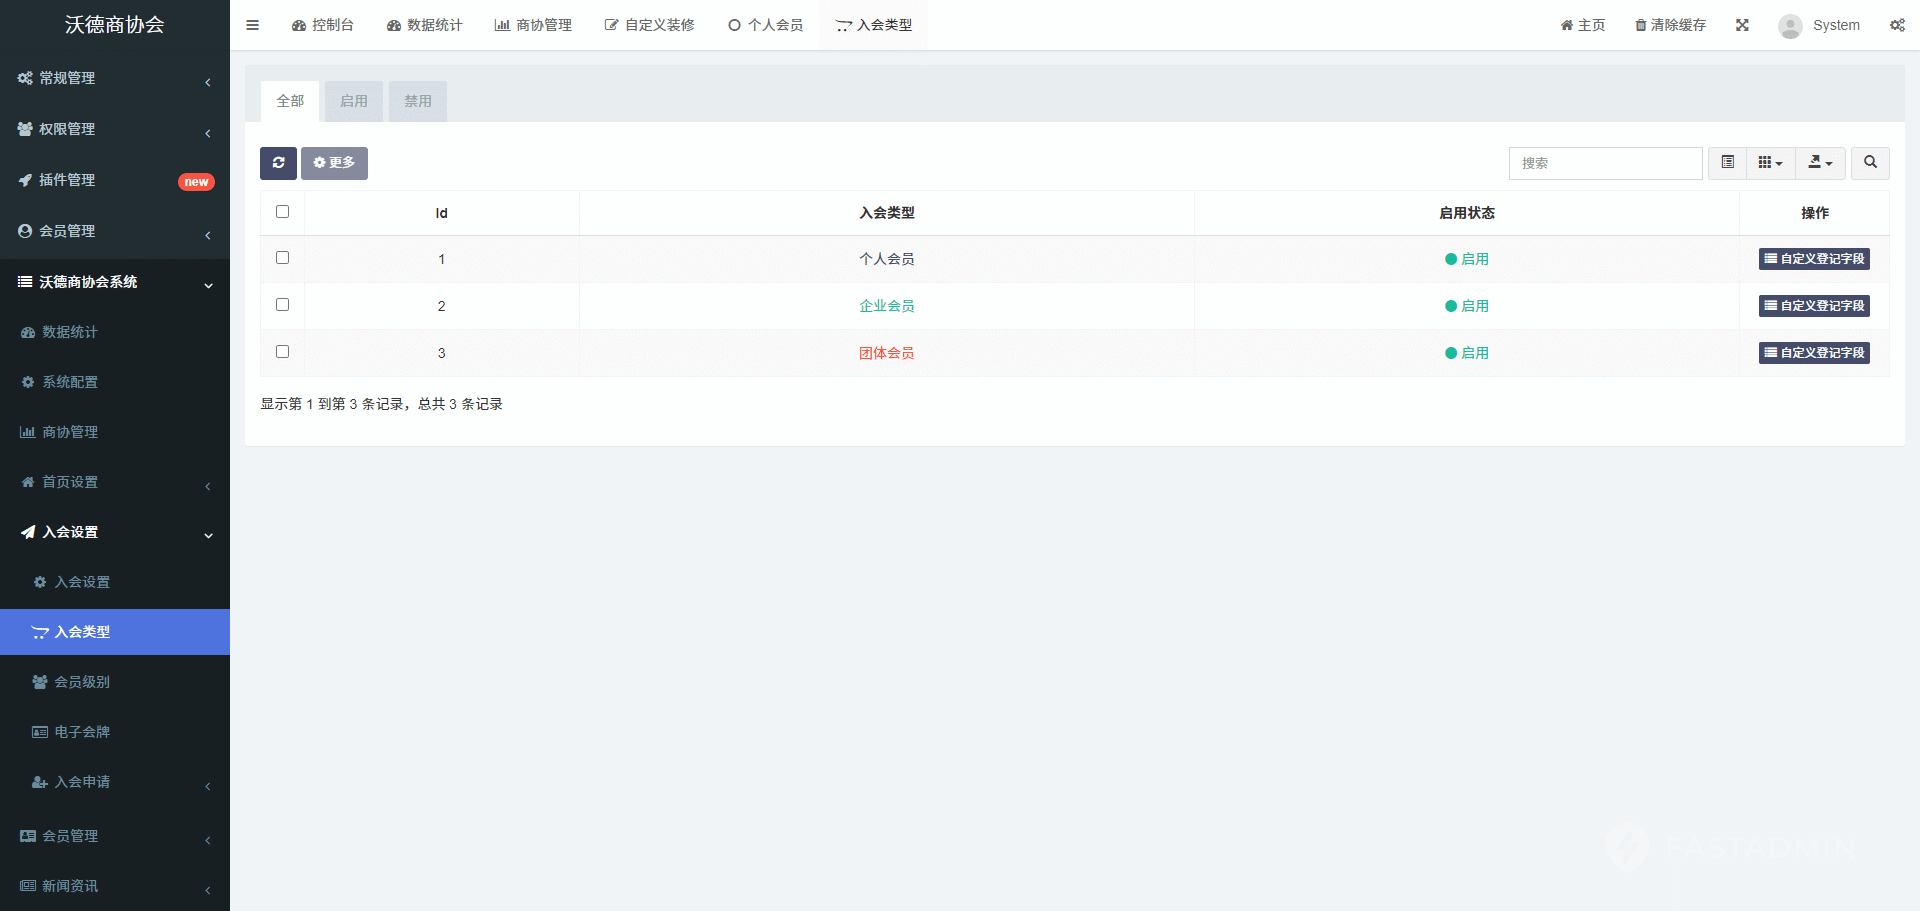Expand the 常规管理 sidebar menu

coord(115,78)
